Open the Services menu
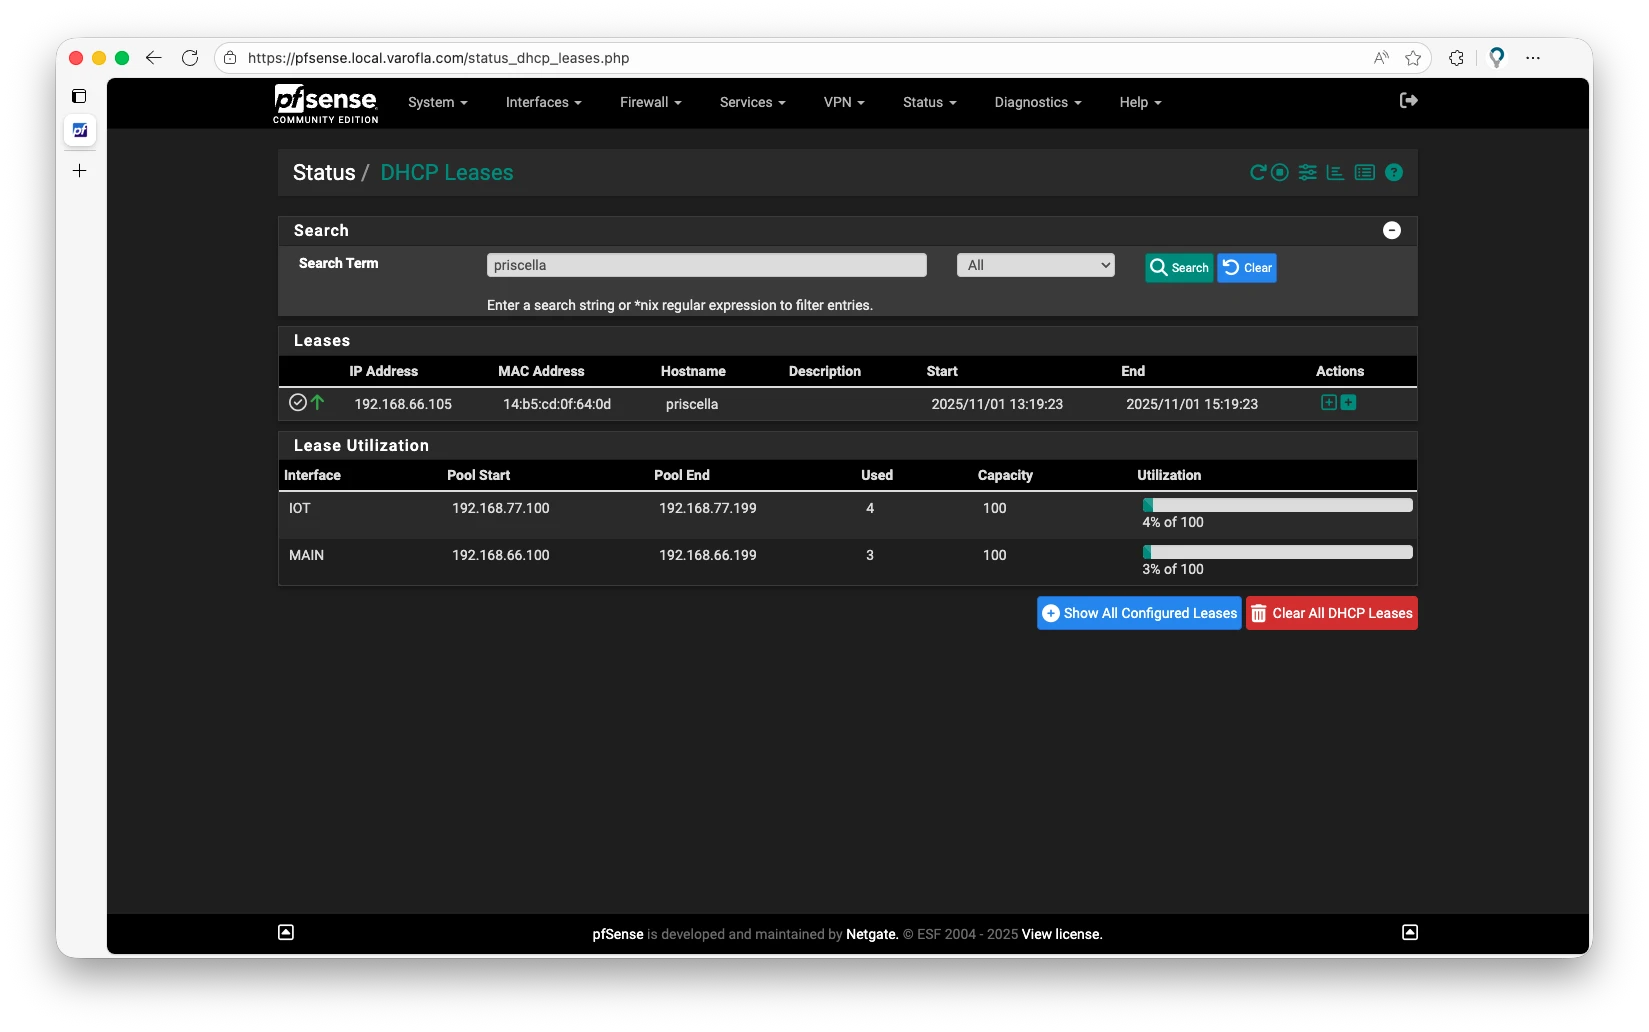Image resolution: width=1649 pixels, height=1032 pixels. [752, 102]
